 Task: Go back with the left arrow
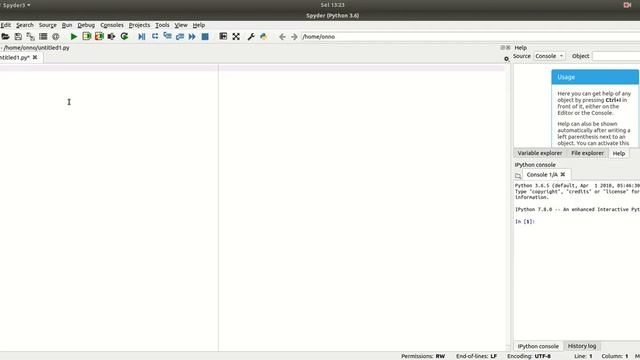[282, 37]
